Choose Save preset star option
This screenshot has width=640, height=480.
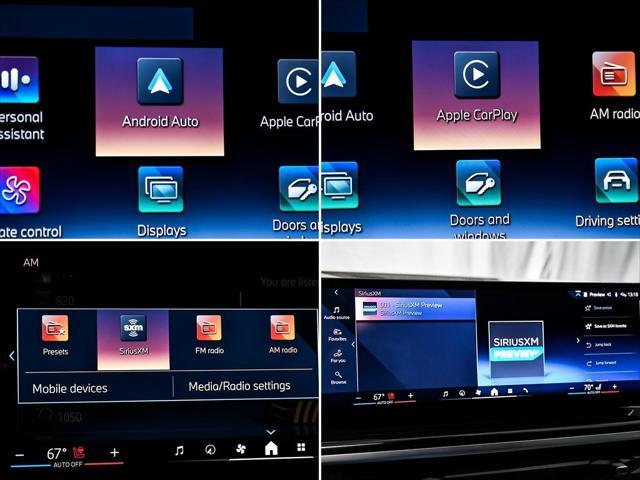599,308
